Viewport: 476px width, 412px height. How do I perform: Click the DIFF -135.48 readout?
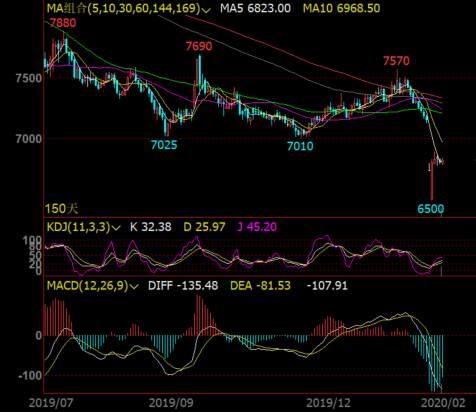(x=183, y=286)
